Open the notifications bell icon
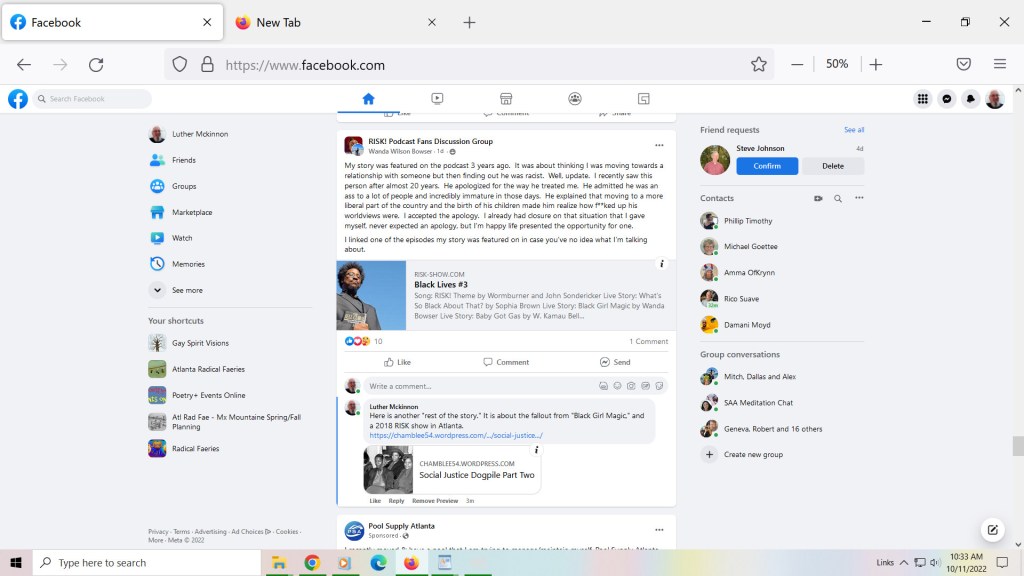This screenshot has width=1024, height=576. 970,99
